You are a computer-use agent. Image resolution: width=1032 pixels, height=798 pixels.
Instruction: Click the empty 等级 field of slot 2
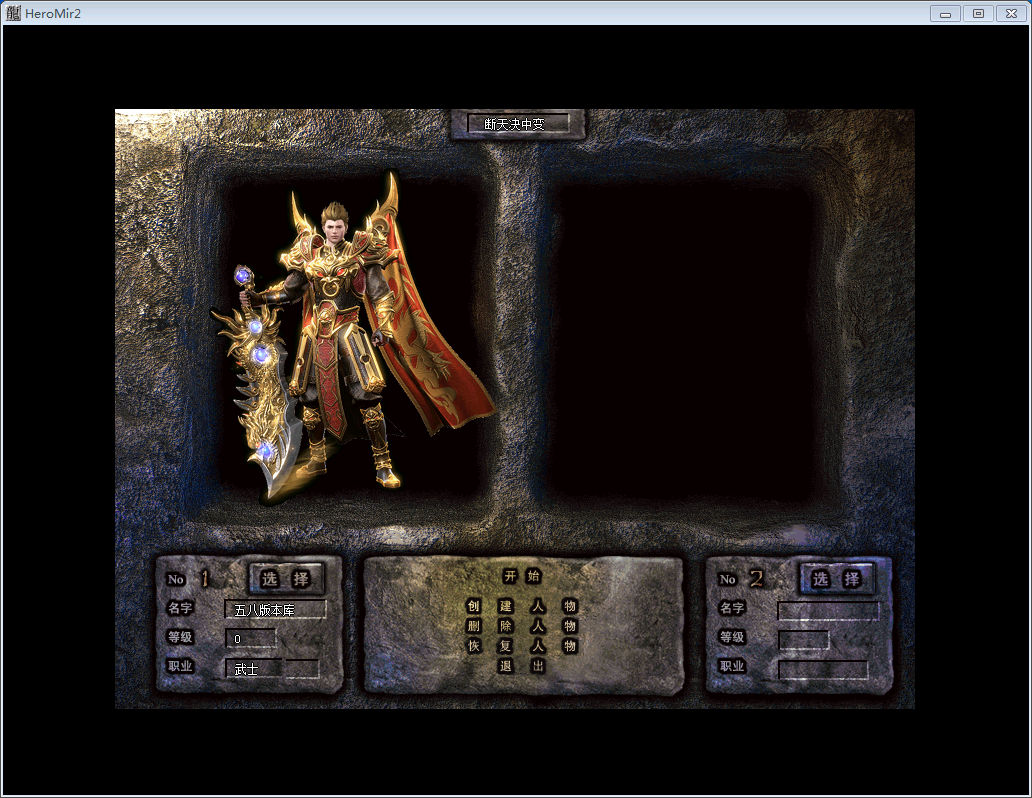click(804, 640)
